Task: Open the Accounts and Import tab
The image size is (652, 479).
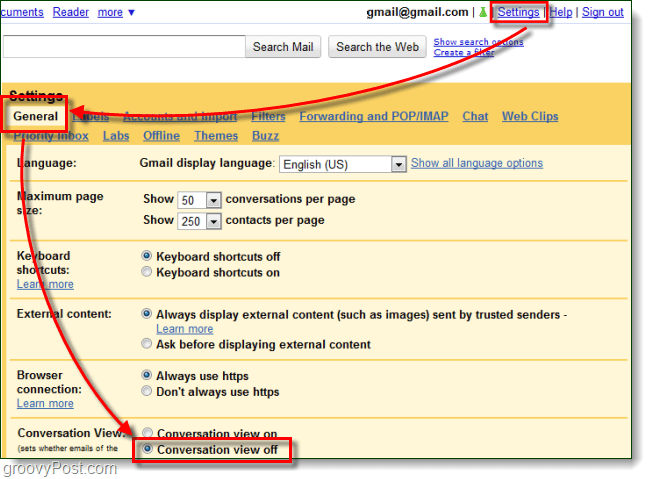Action: point(180,116)
